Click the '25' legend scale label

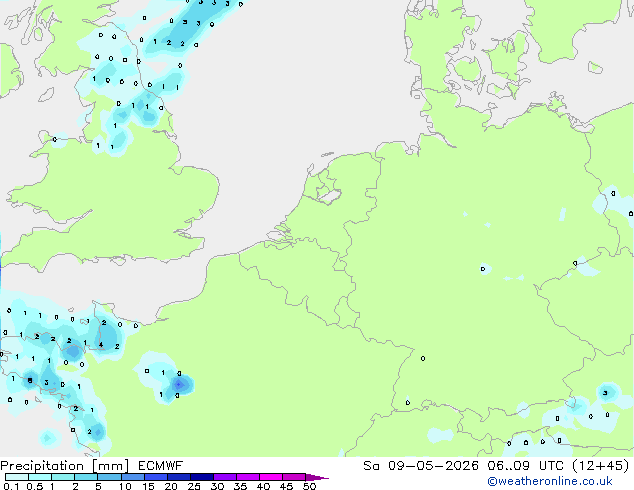[x=194, y=486]
